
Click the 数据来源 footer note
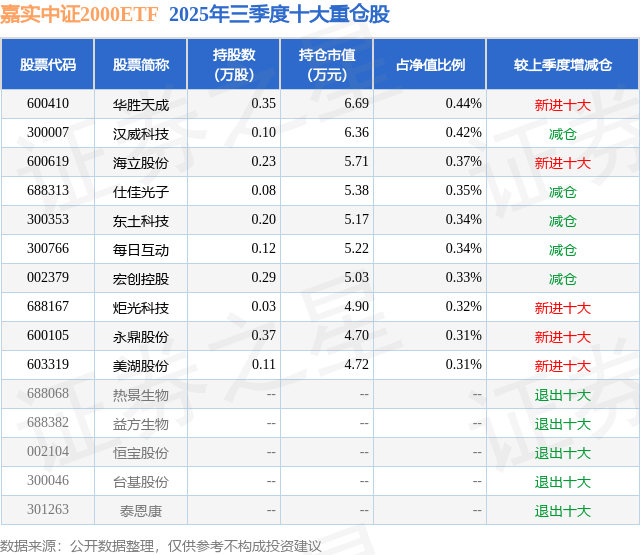pyautogui.click(x=161, y=546)
